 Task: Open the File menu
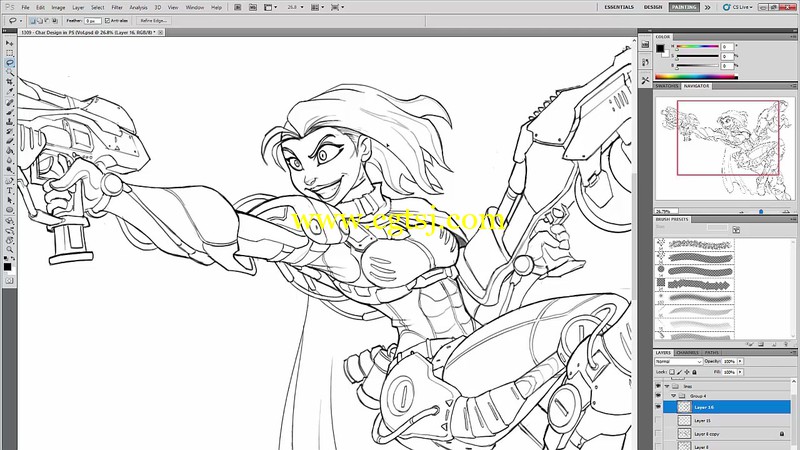[25, 8]
